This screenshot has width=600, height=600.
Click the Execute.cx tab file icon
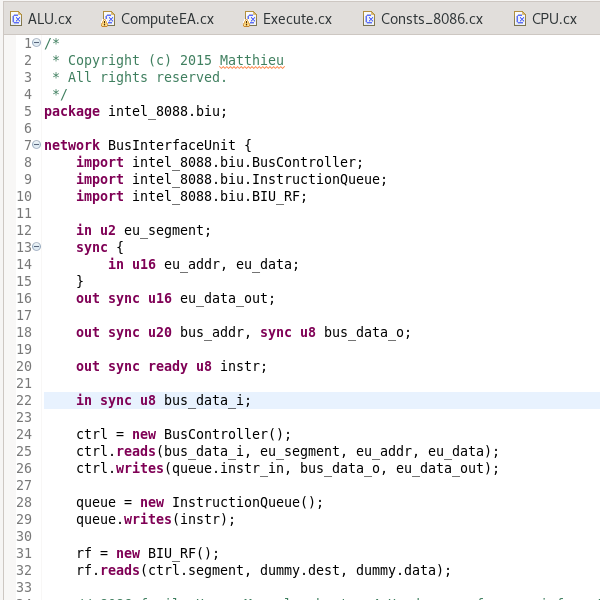tap(249, 18)
